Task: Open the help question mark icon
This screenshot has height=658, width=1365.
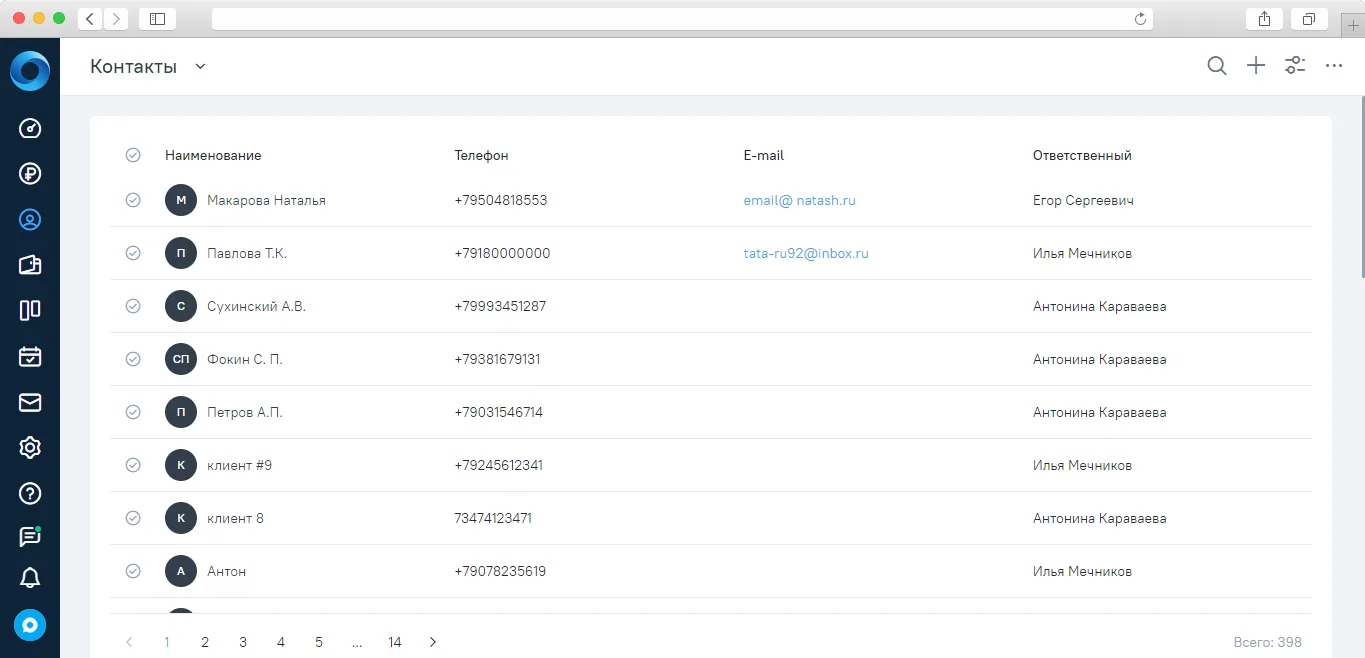Action: [x=30, y=493]
